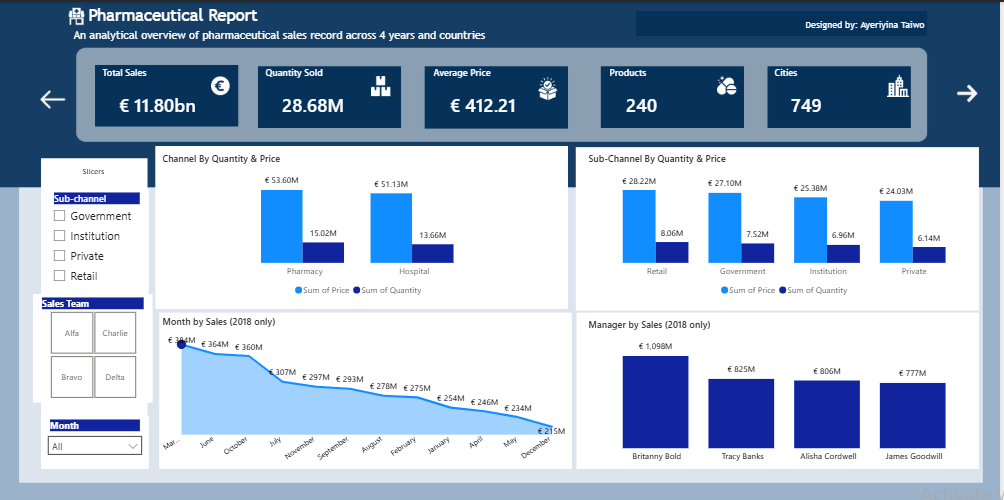Click the pharmacy icon beside report title
The image size is (1004, 500).
pos(76,15)
